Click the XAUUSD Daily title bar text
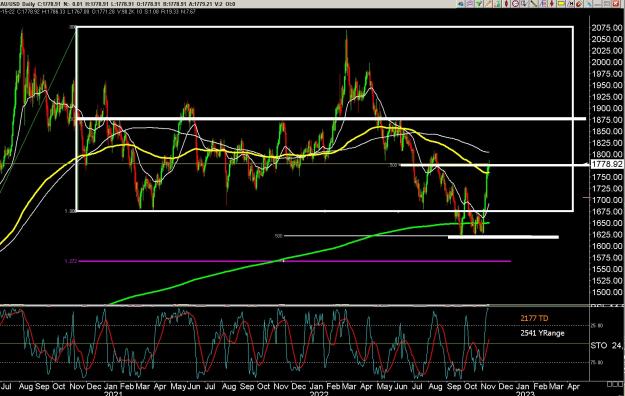Image resolution: width=625 pixels, height=396 pixels. click(x=18, y=4)
